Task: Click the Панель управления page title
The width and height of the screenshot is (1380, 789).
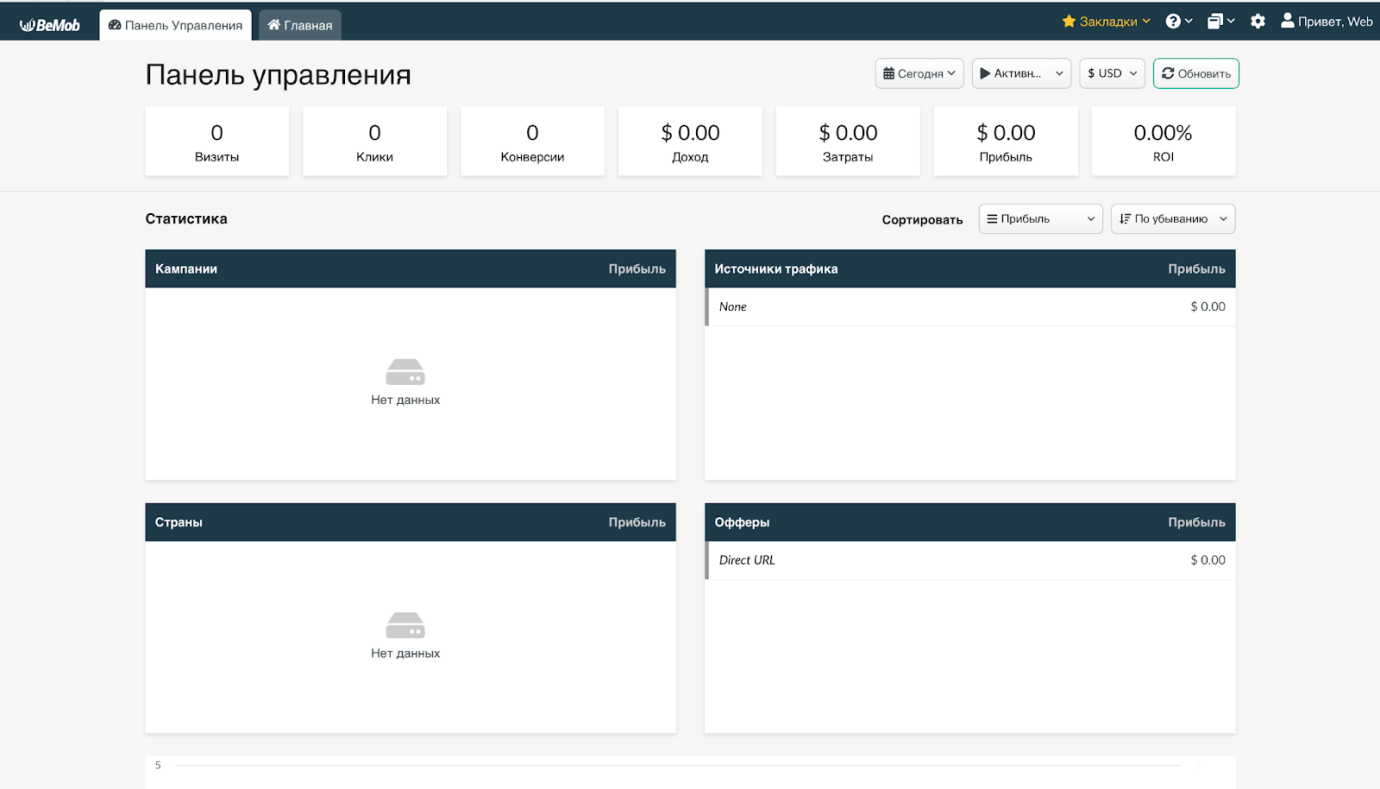Action: [278, 75]
